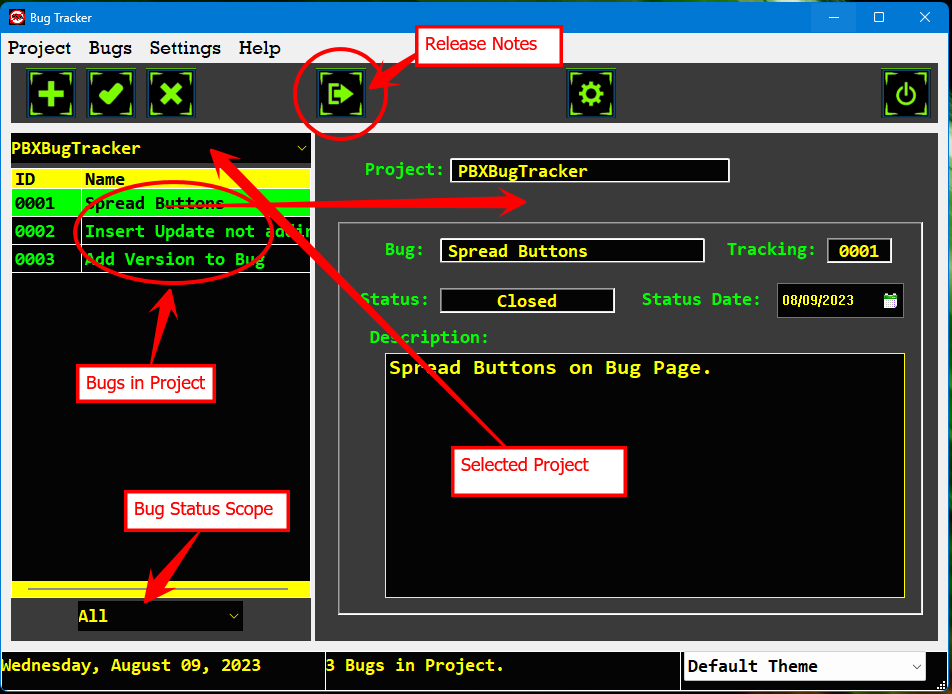Click the ID column header
952x694 pixels.
click(x=46, y=179)
